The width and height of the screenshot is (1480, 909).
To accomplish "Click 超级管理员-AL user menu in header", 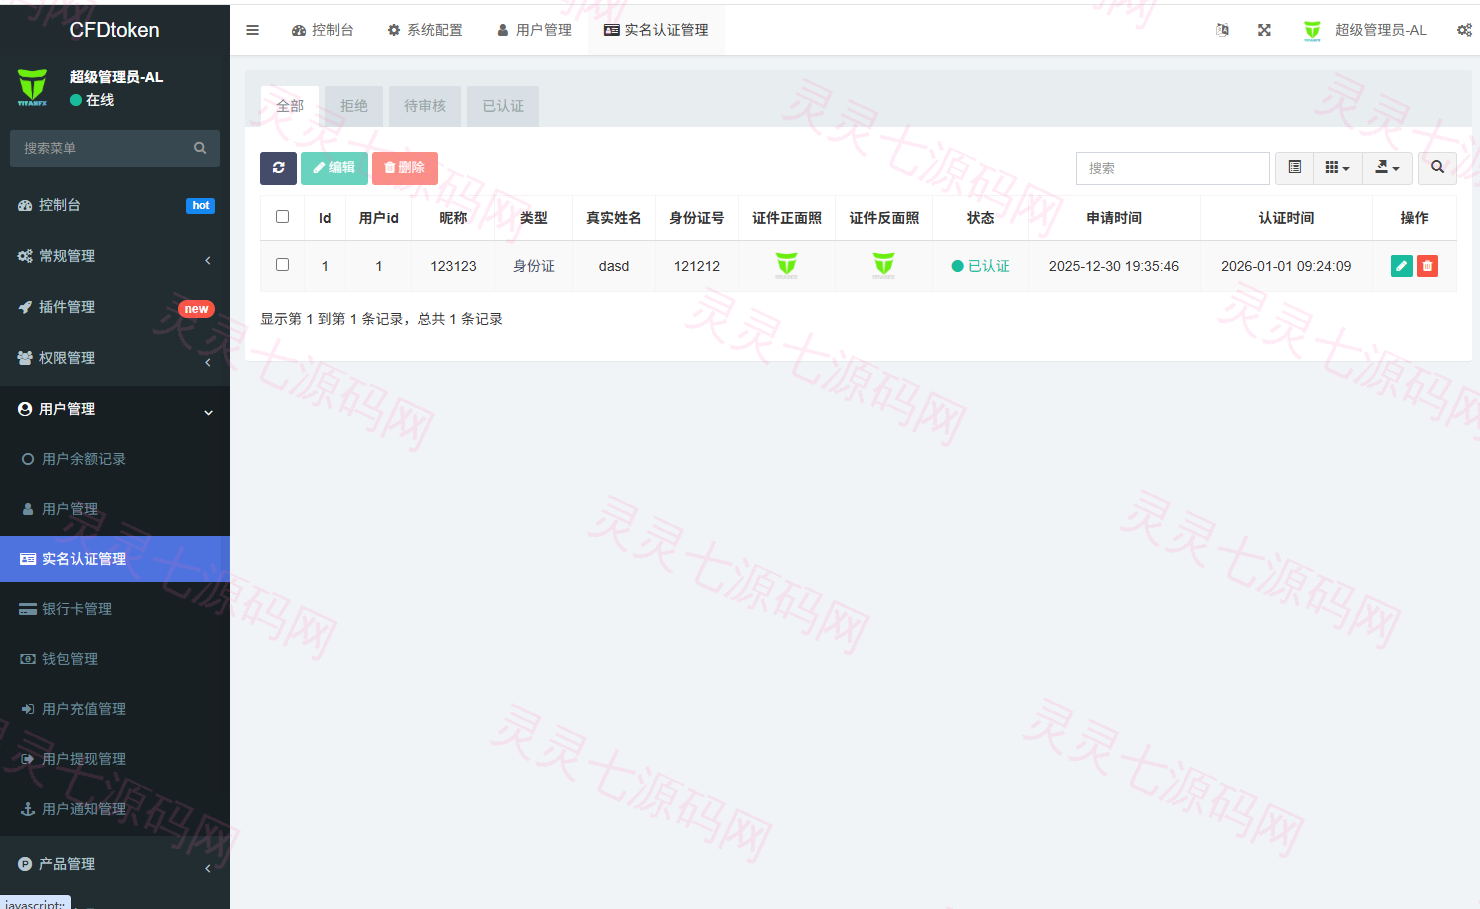I will 1365,30.
